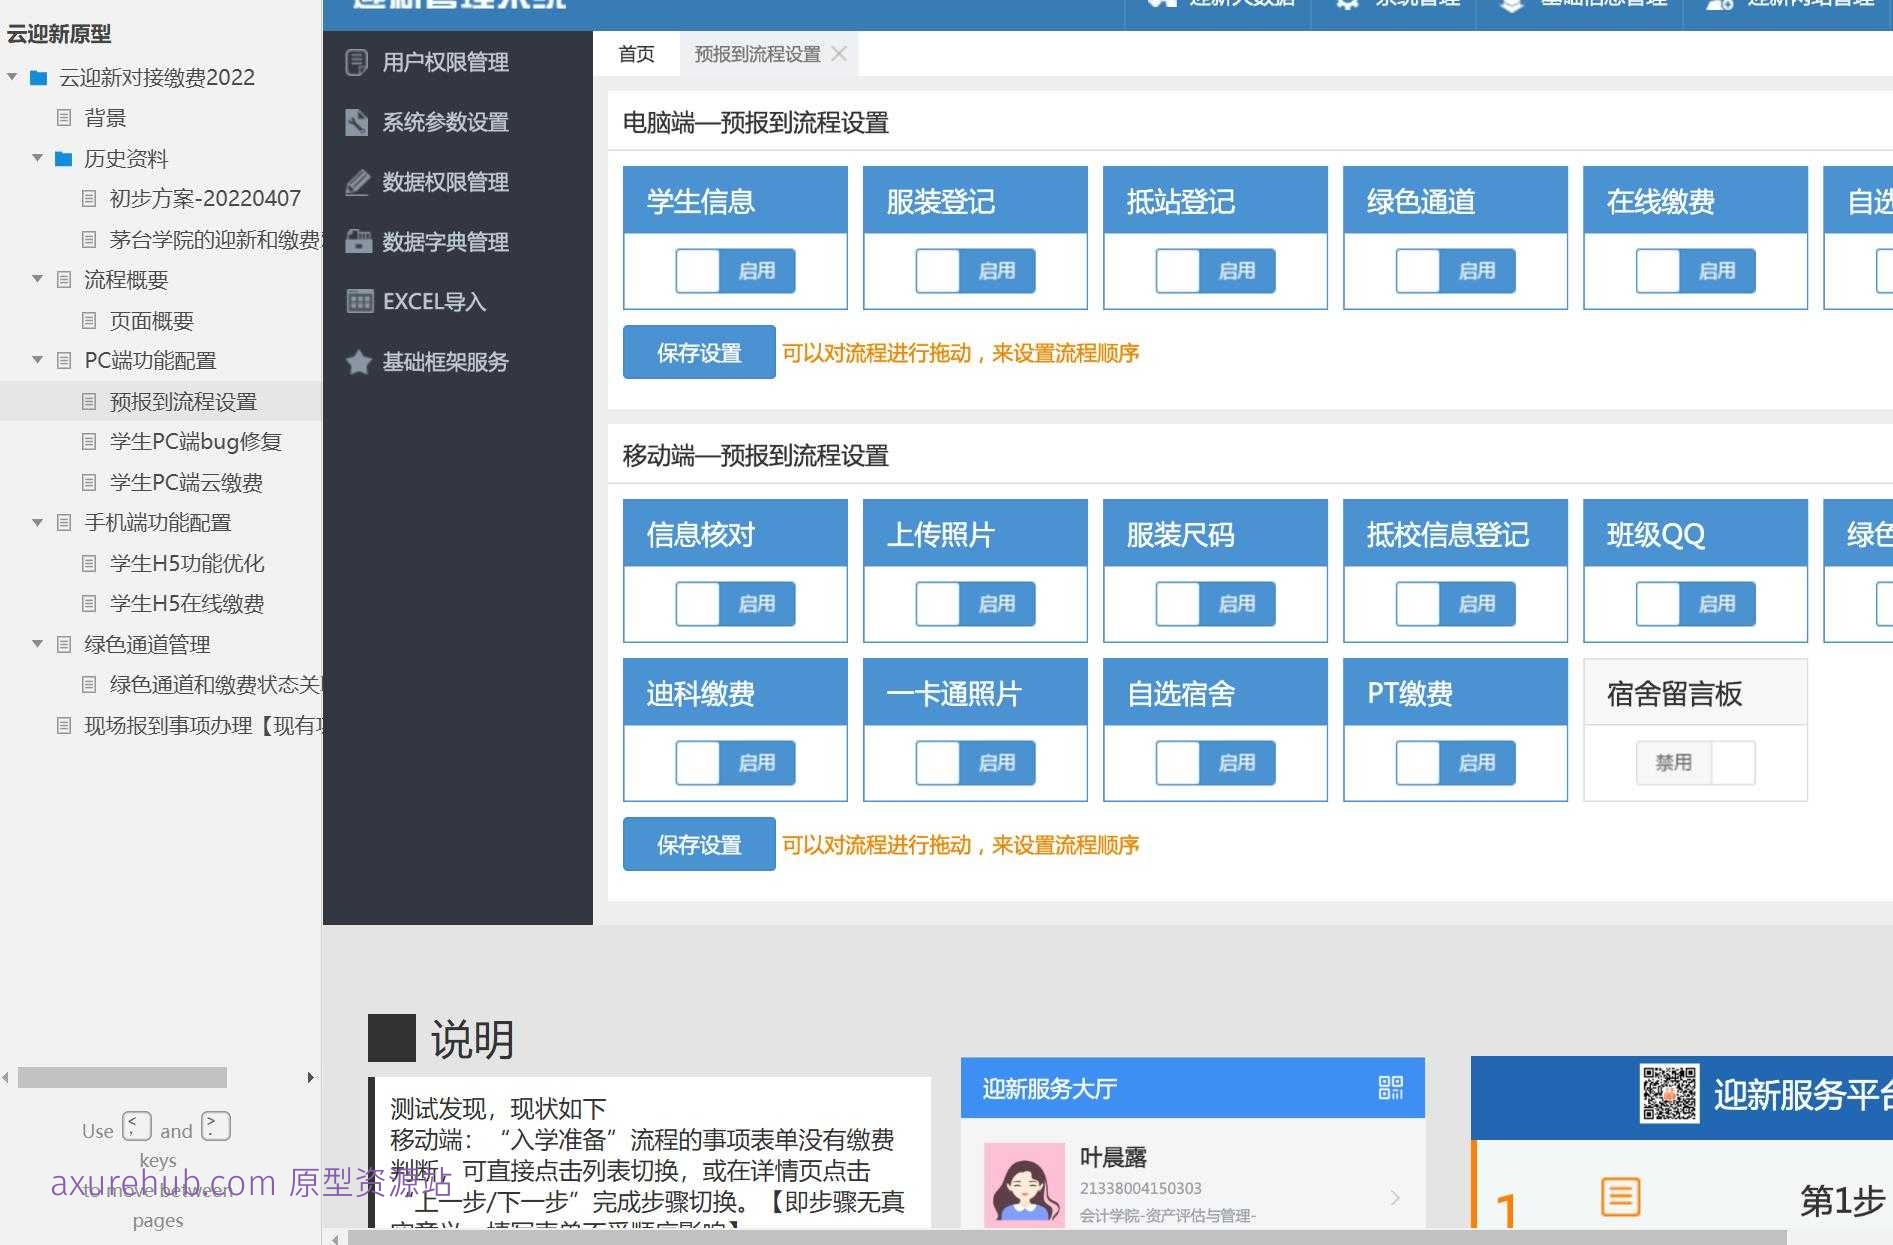Click 保存设置 under PC flow settings
This screenshot has height=1245, width=1893.
tap(698, 352)
